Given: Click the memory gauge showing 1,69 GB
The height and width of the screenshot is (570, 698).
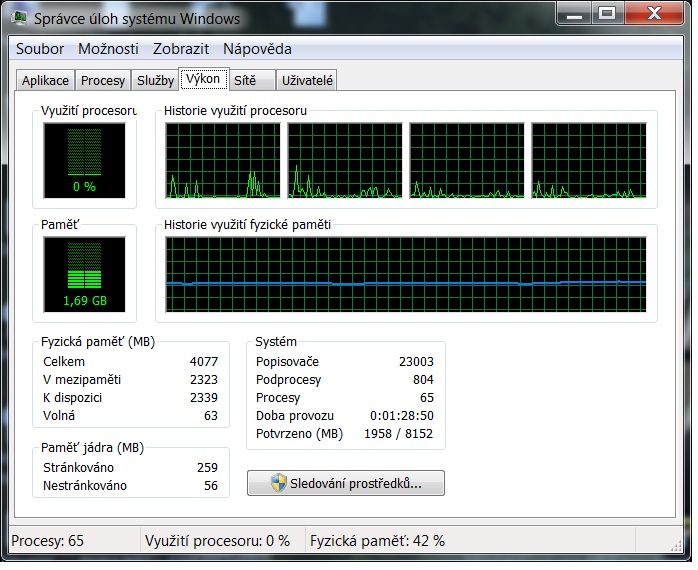Looking at the screenshot, I should (x=85, y=275).
